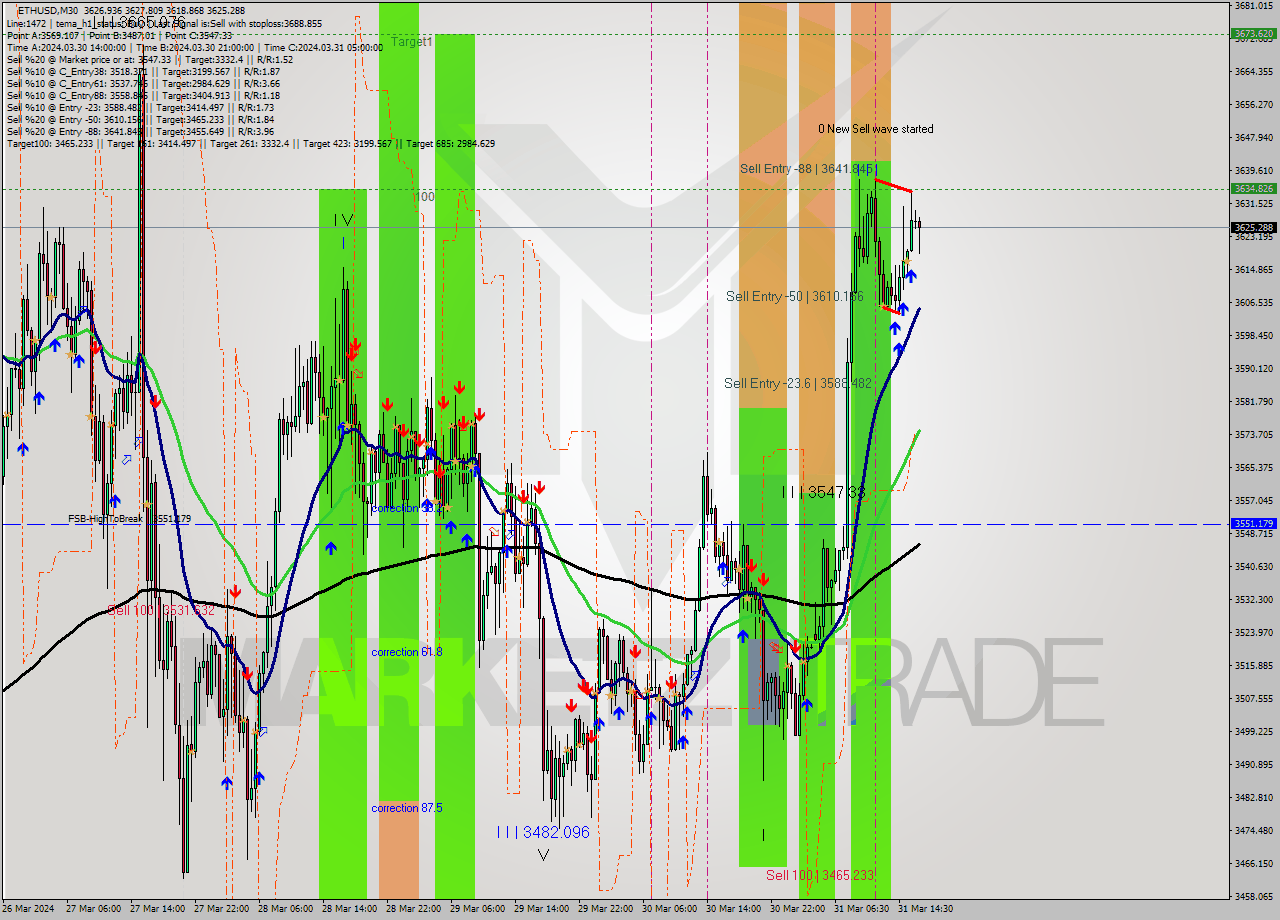Click time axis label "28 Mar 06:00"

[285, 909]
